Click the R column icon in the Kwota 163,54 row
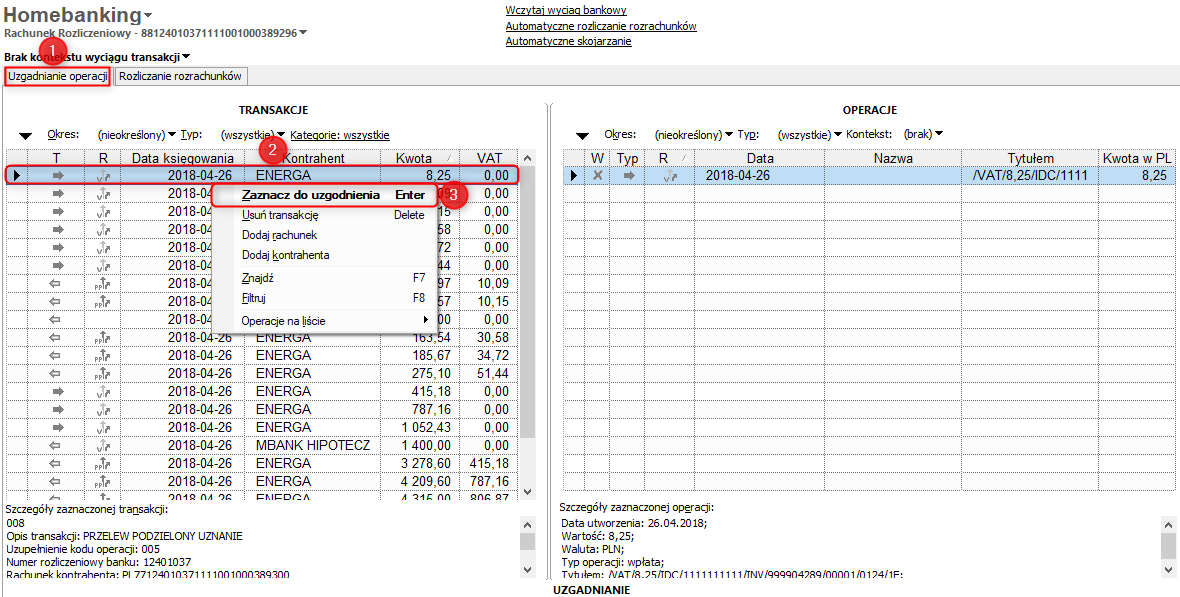The image size is (1180, 597). tap(104, 337)
